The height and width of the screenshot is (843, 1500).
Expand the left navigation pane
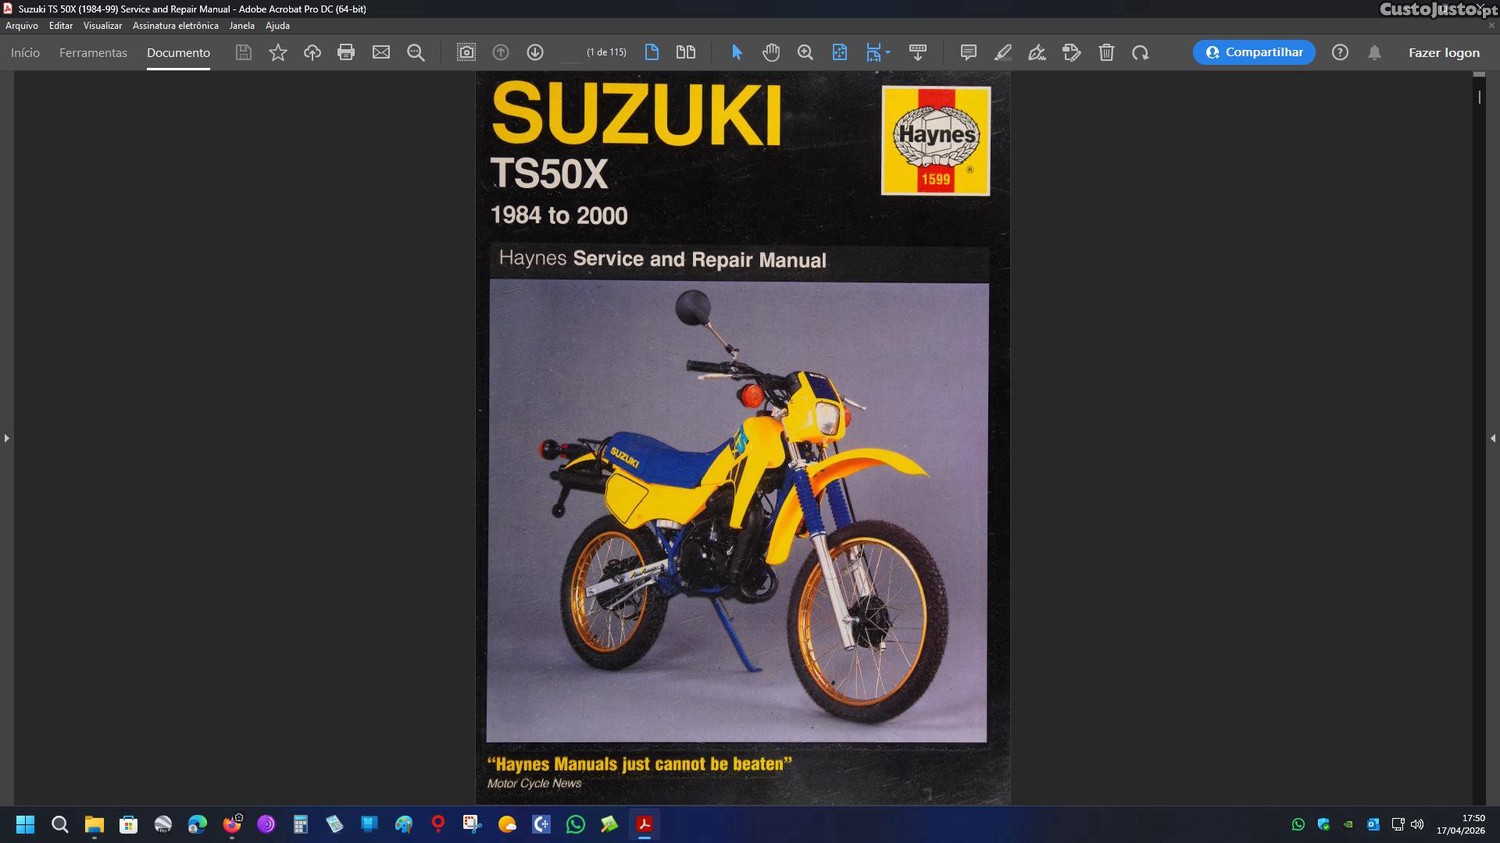(7, 438)
